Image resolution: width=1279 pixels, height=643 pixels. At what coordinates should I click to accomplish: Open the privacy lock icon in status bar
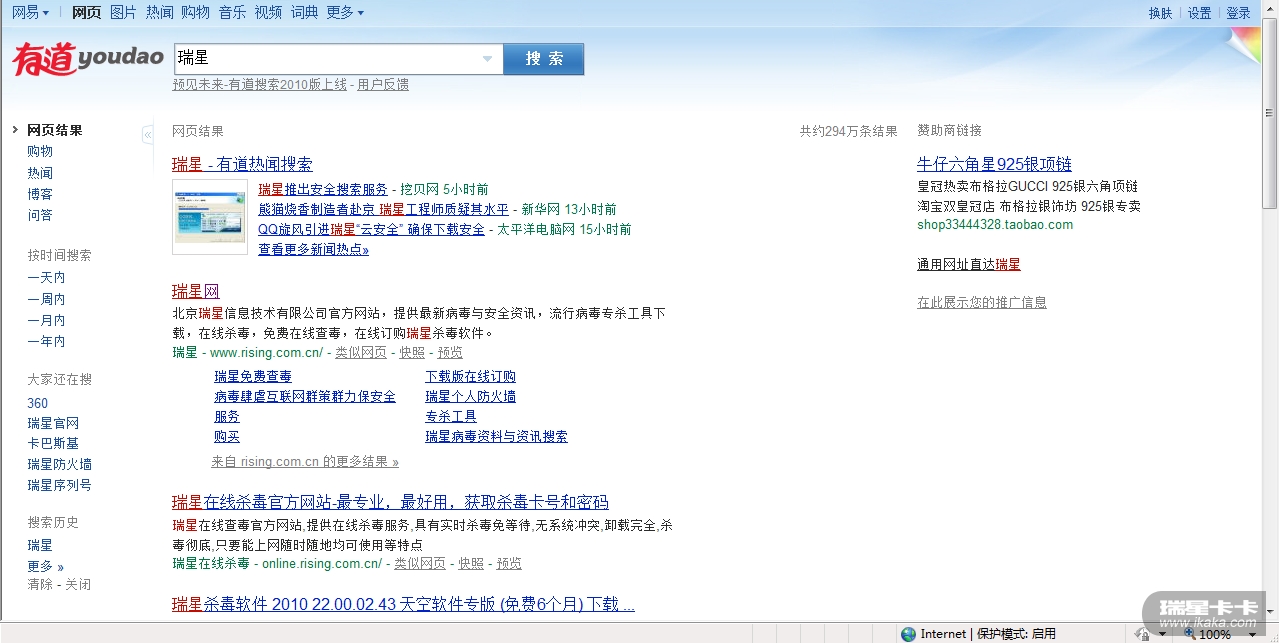(1142, 634)
